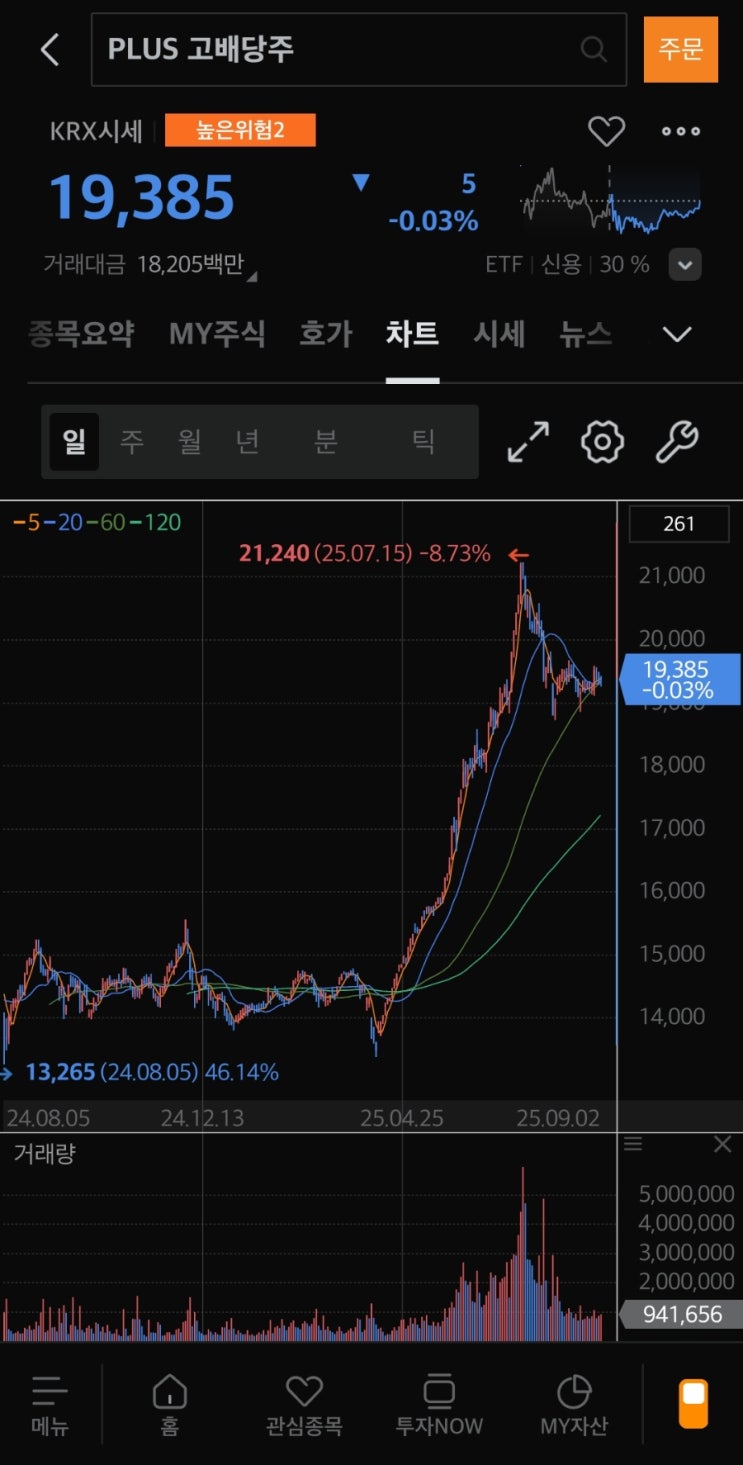Open MY자산 pie chart icon
Image resolution: width=743 pixels, height=1465 pixels.
point(574,1402)
